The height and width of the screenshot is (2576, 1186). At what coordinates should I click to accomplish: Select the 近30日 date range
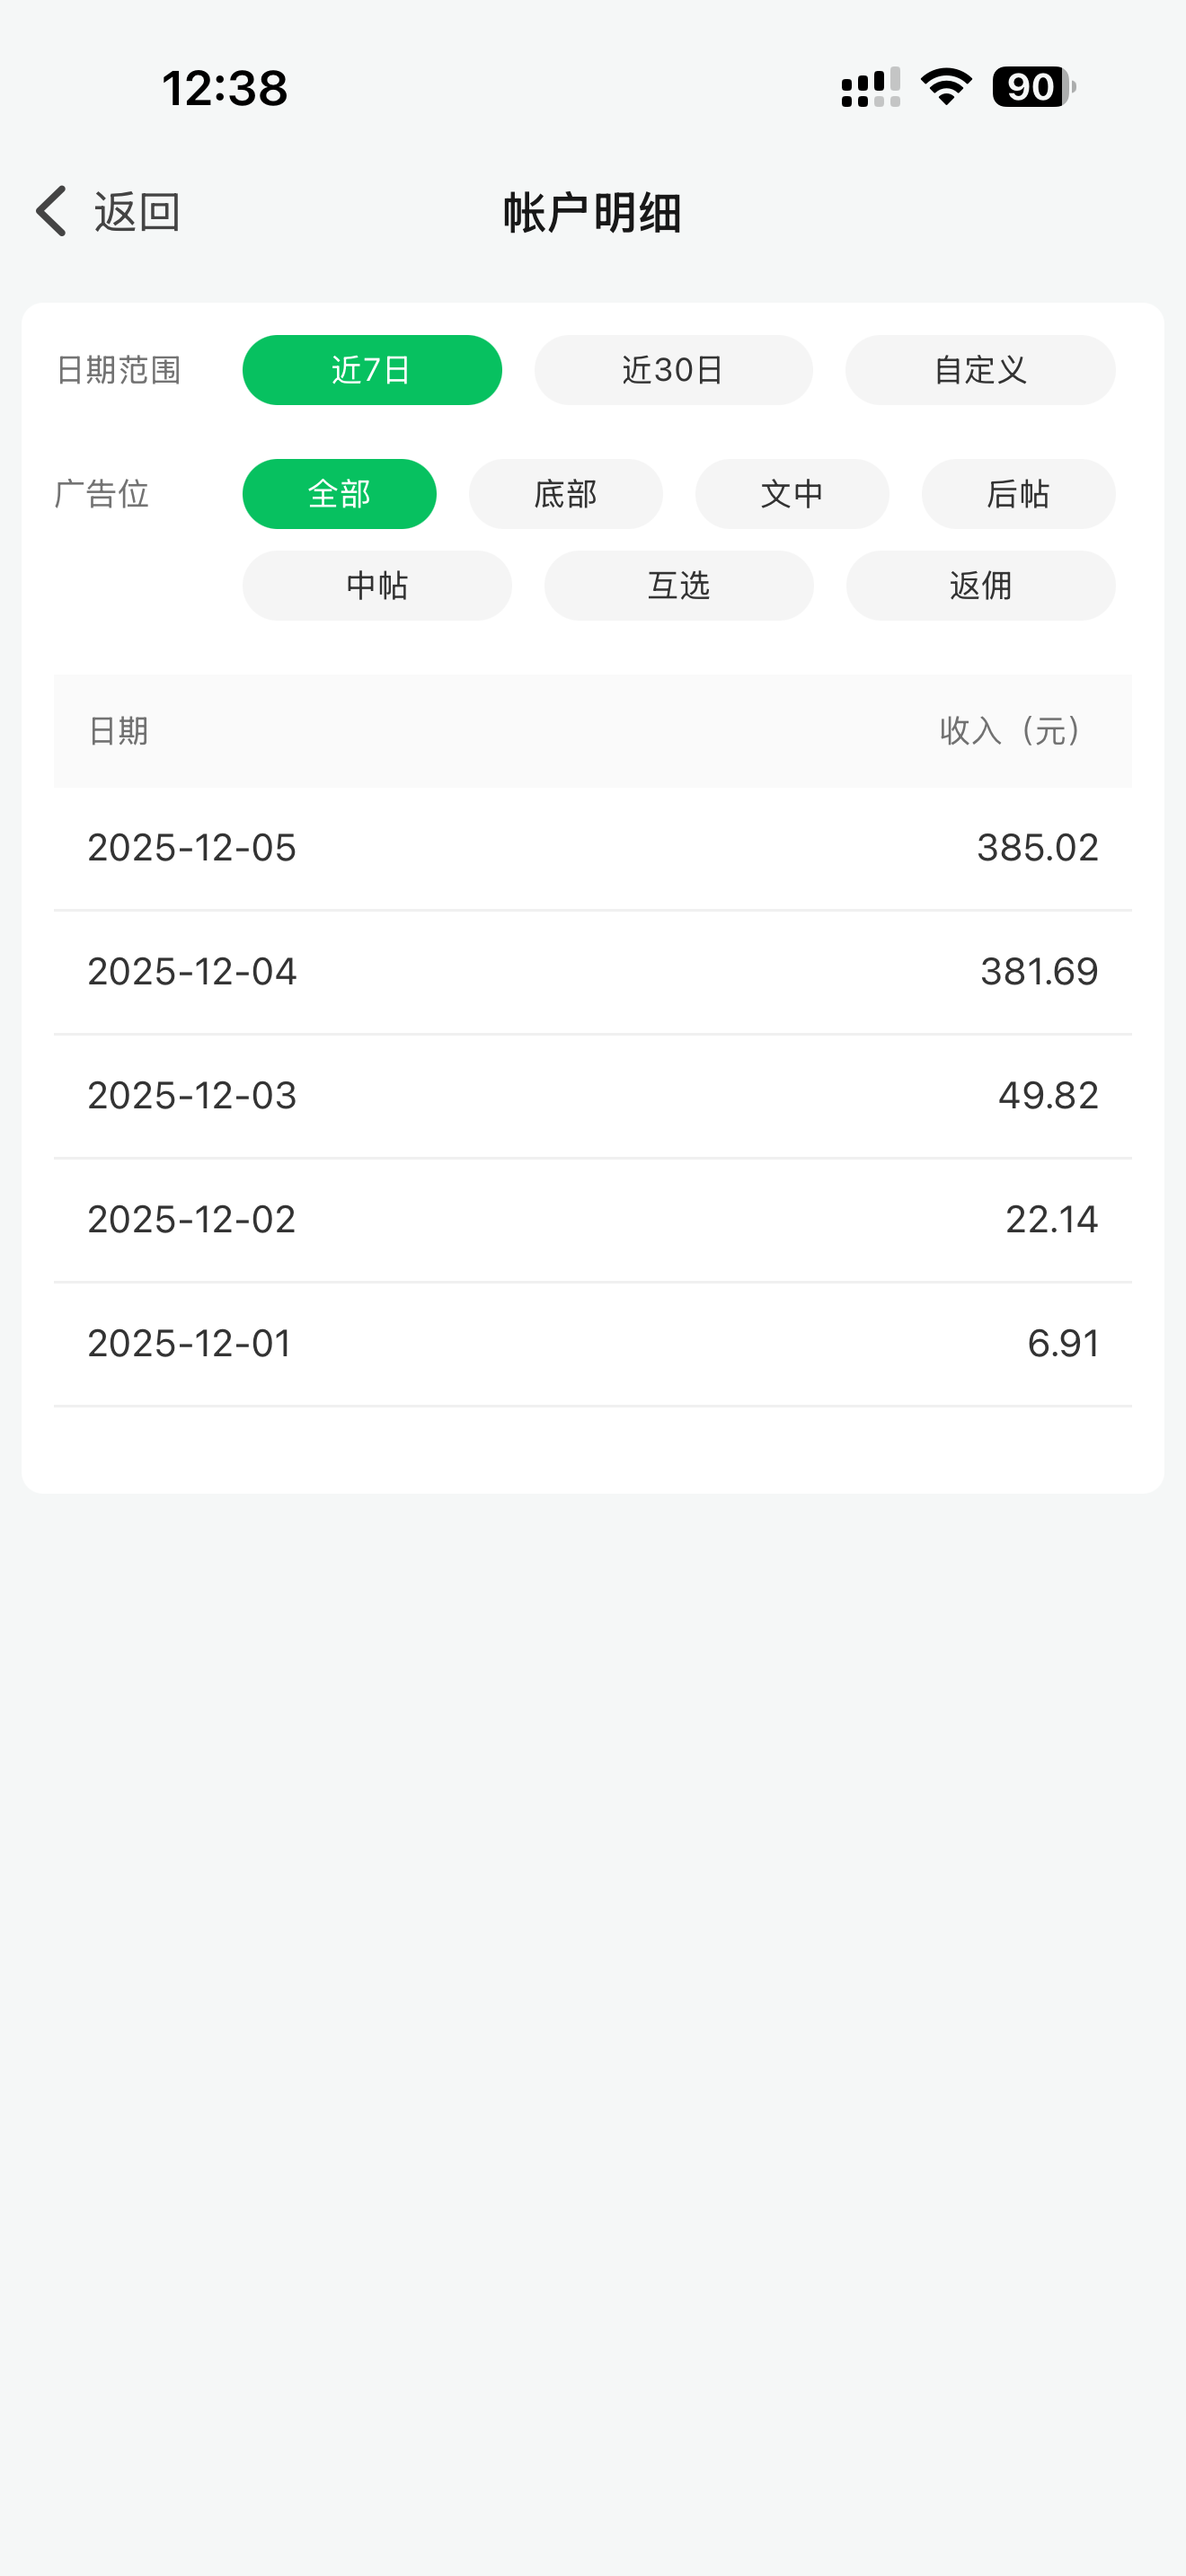(x=673, y=370)
